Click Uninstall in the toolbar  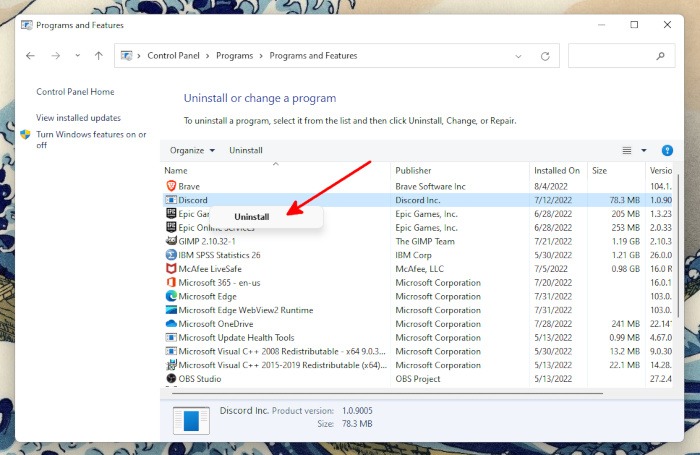246,150
